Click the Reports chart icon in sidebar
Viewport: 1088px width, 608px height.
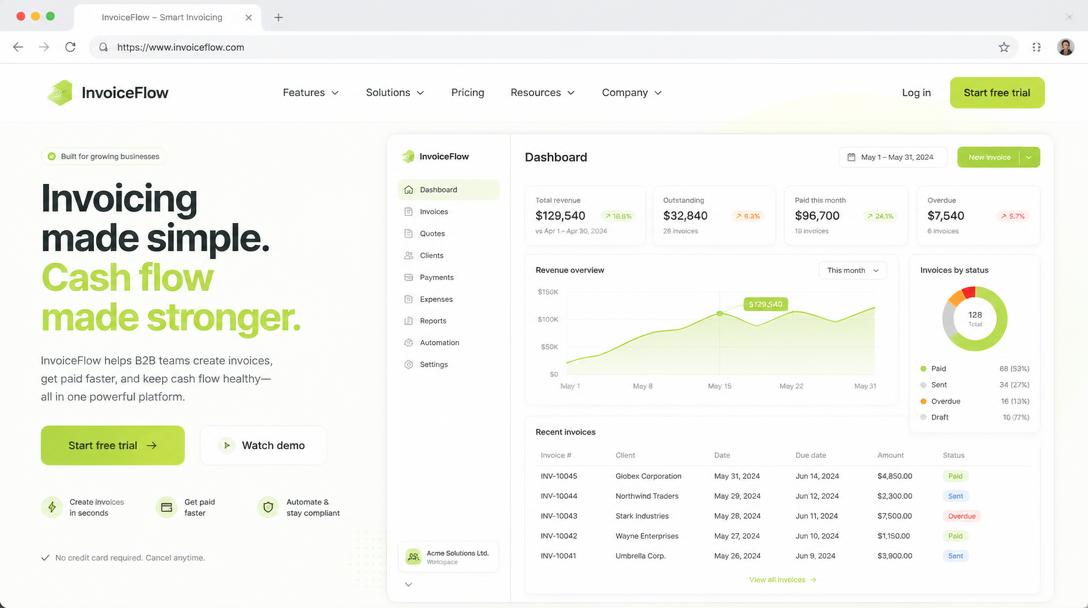[408, 321]
